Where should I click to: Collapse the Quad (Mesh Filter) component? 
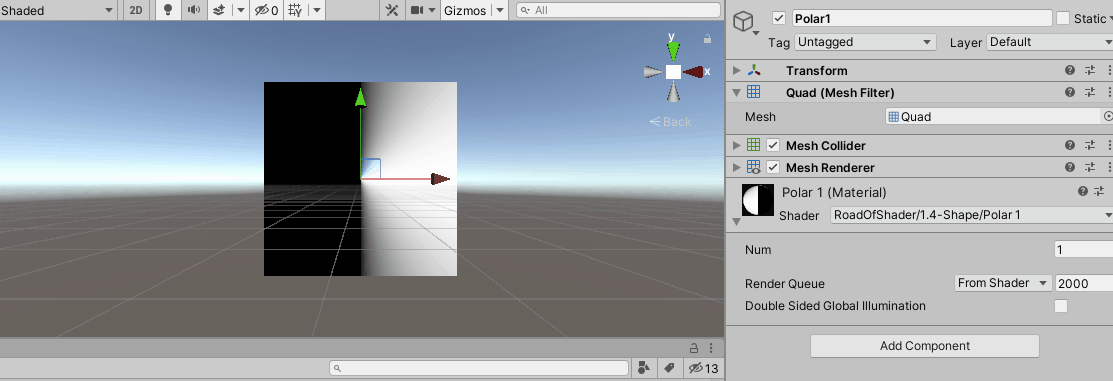736,92
